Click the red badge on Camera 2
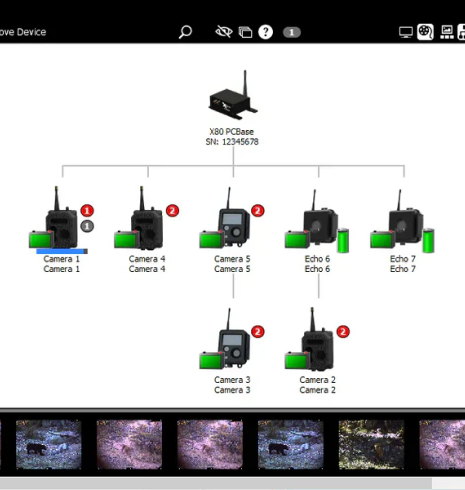The width and height of the screenshot is (465, 490). [343, 332]
